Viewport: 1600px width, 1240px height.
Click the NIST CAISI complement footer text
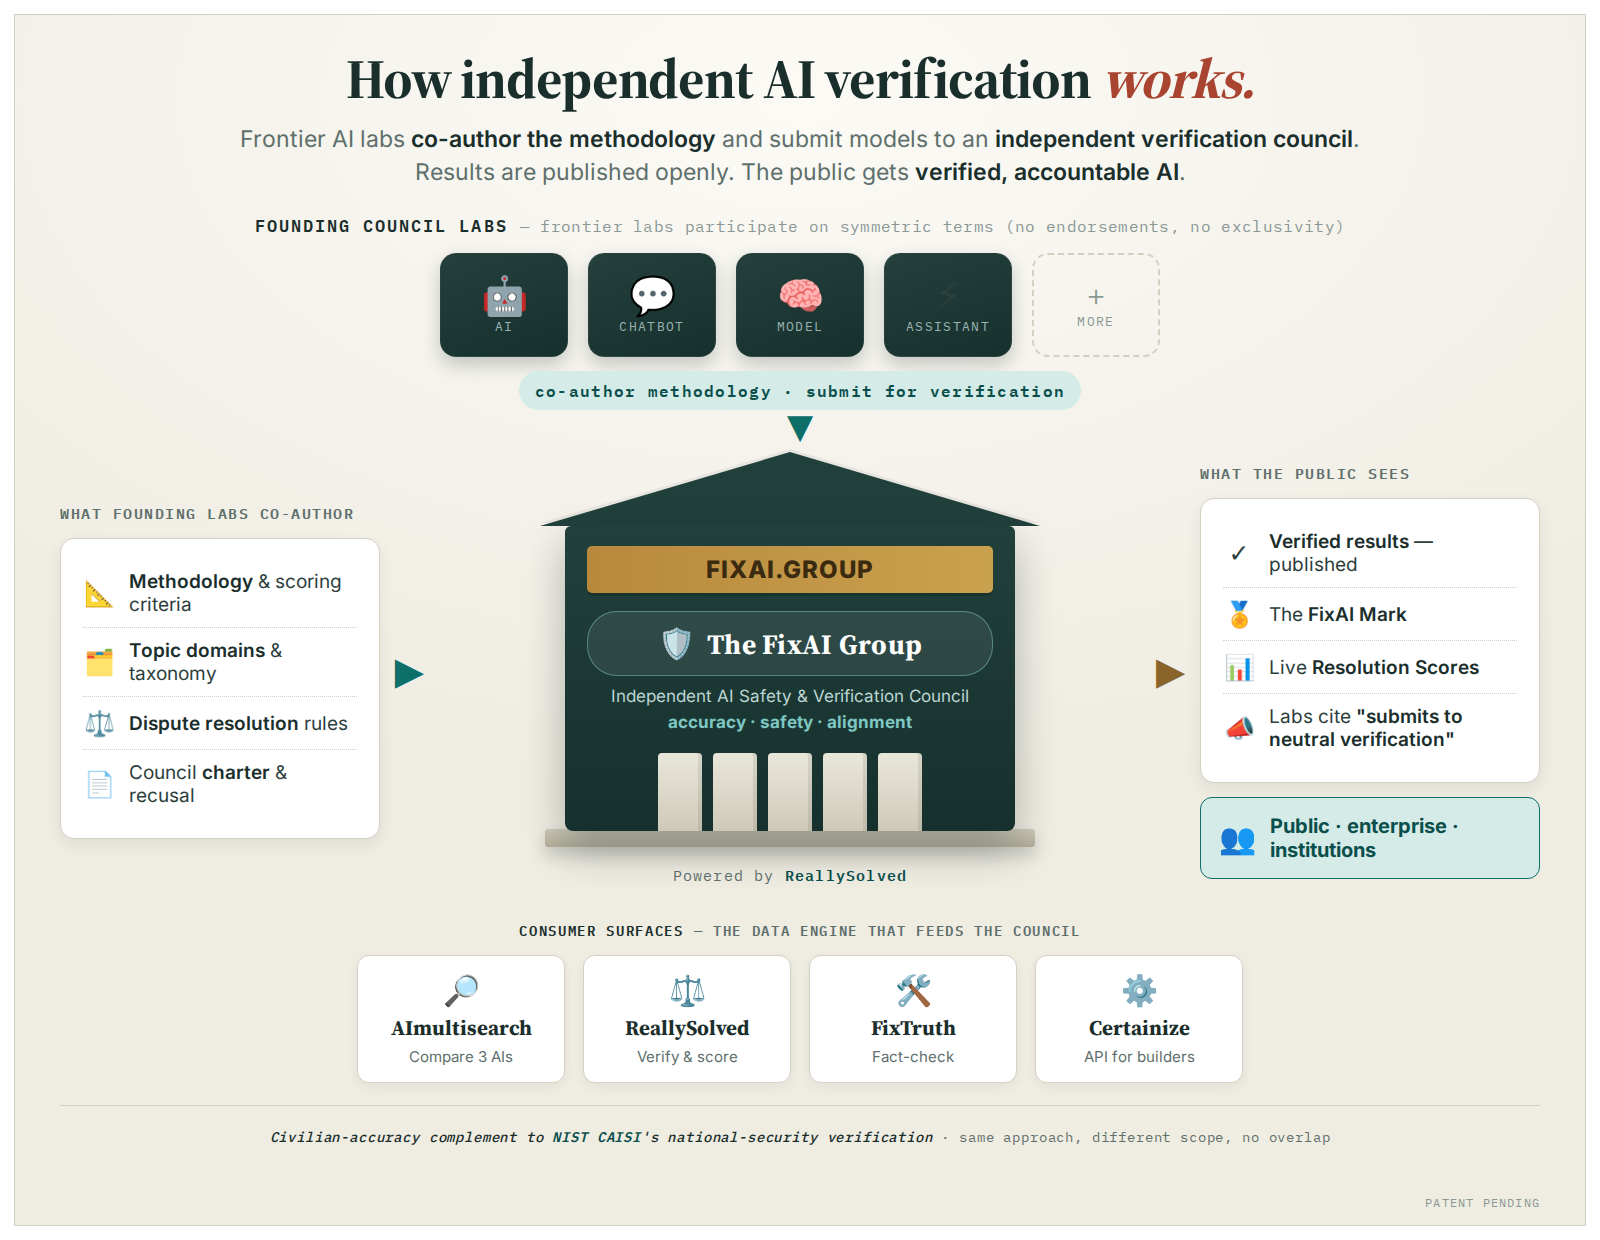coord(601,1137)
